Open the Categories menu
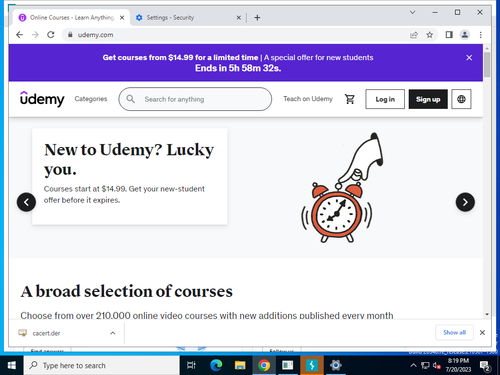Image resolution: width=500 pixels, height=375 pixels. [x=91, y=99]
